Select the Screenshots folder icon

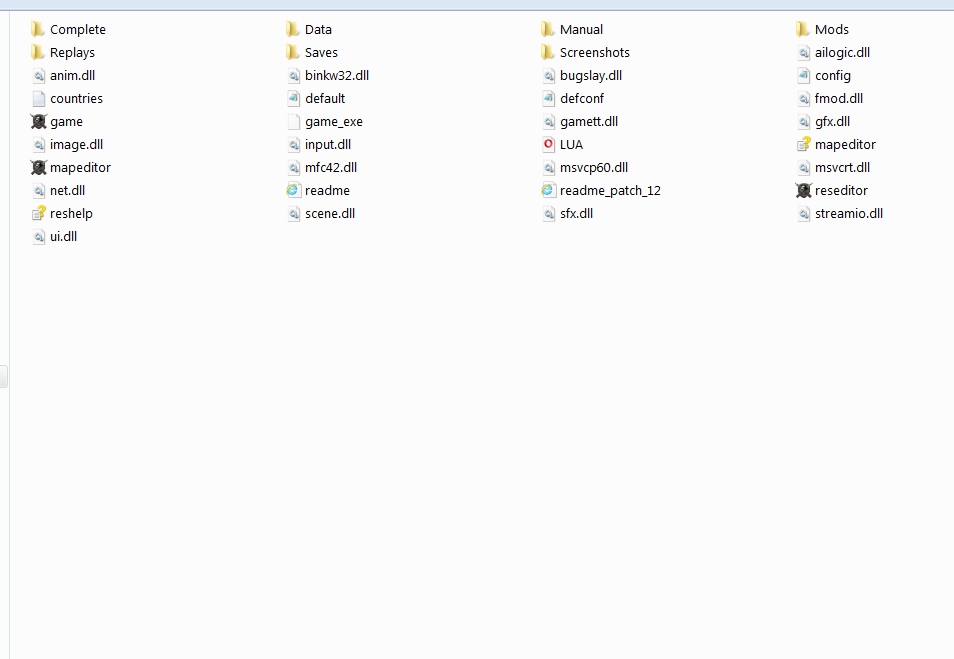click(x=548, y=52)
